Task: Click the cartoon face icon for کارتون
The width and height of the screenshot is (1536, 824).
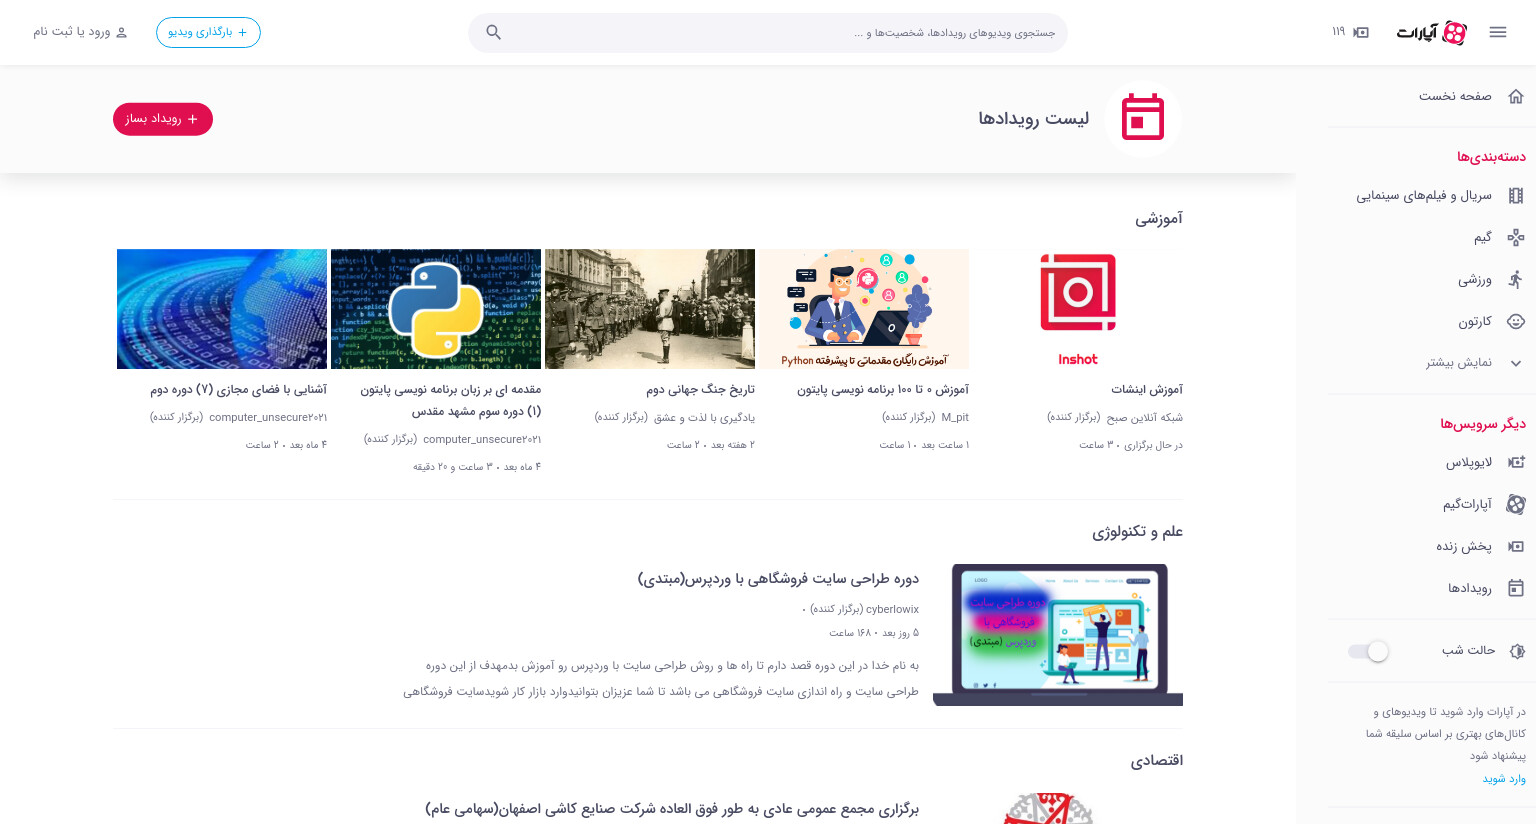Action: (x=1516, y=321)
